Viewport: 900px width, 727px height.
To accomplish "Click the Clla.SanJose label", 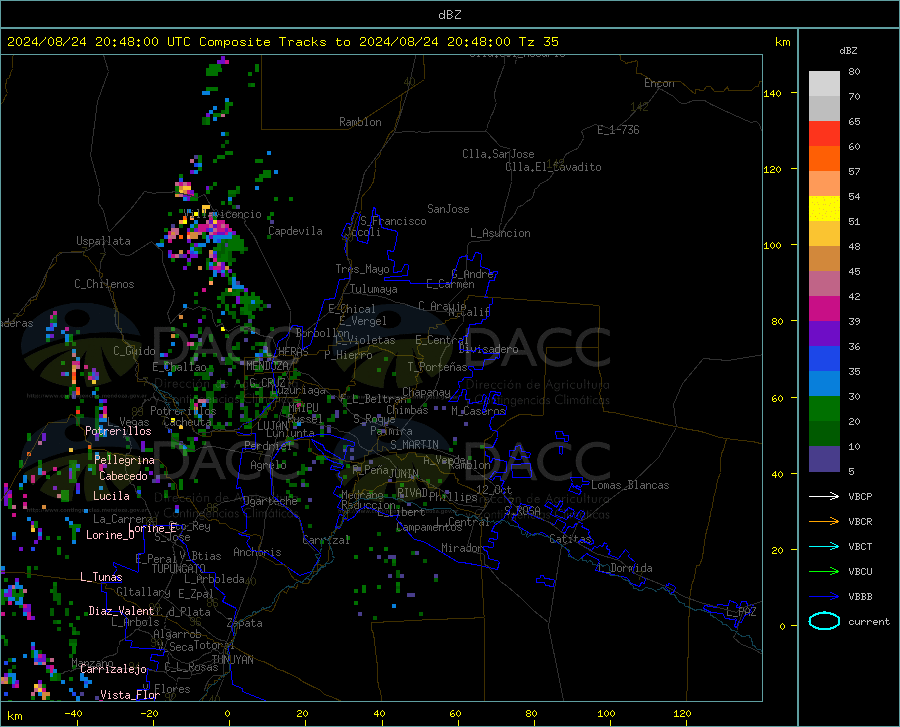I will 498,154.
